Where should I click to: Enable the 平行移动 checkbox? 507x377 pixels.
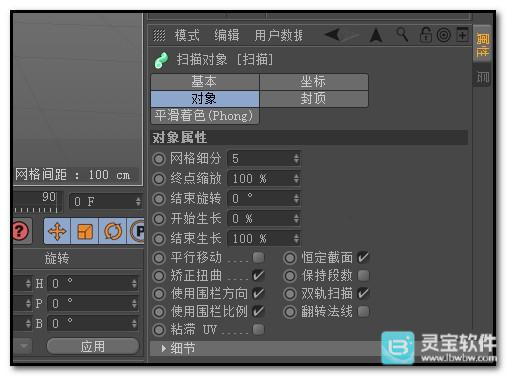(x=259, y=257)
